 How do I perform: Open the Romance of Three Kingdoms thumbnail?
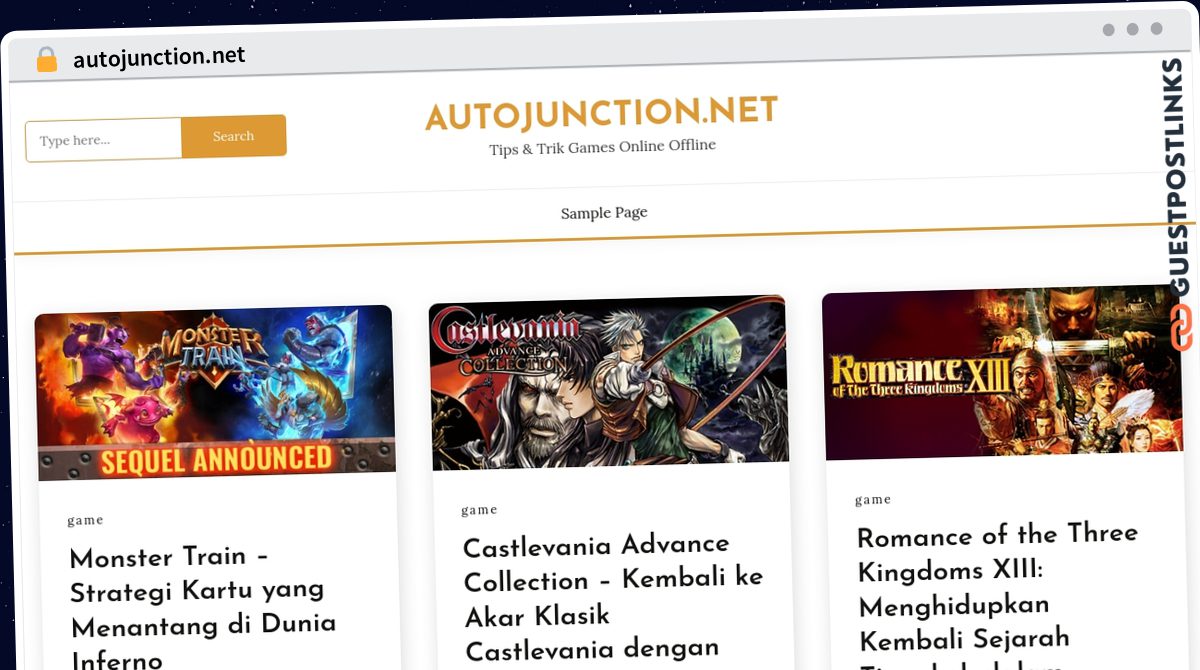[x=1002, y=372]
